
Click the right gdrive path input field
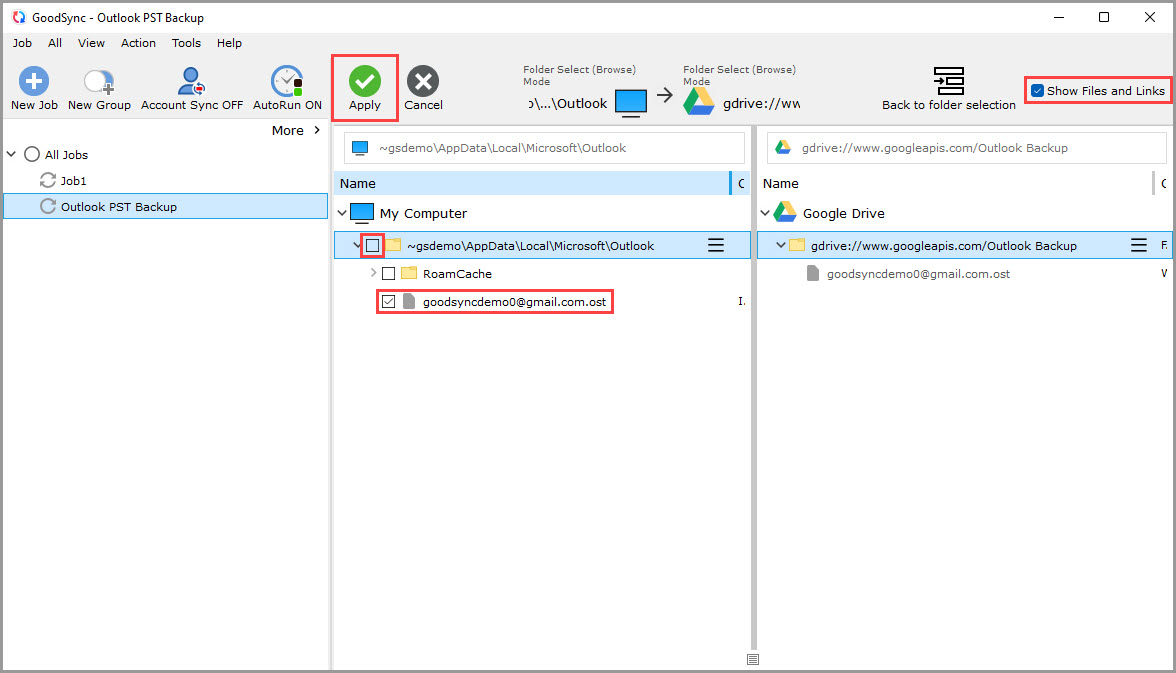967,148
